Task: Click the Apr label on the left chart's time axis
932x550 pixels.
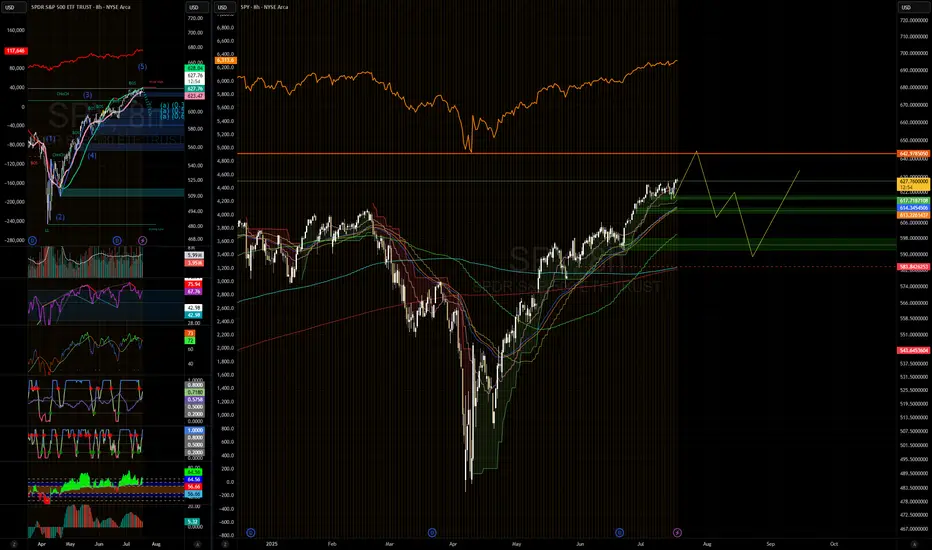Action: point(41,543)
